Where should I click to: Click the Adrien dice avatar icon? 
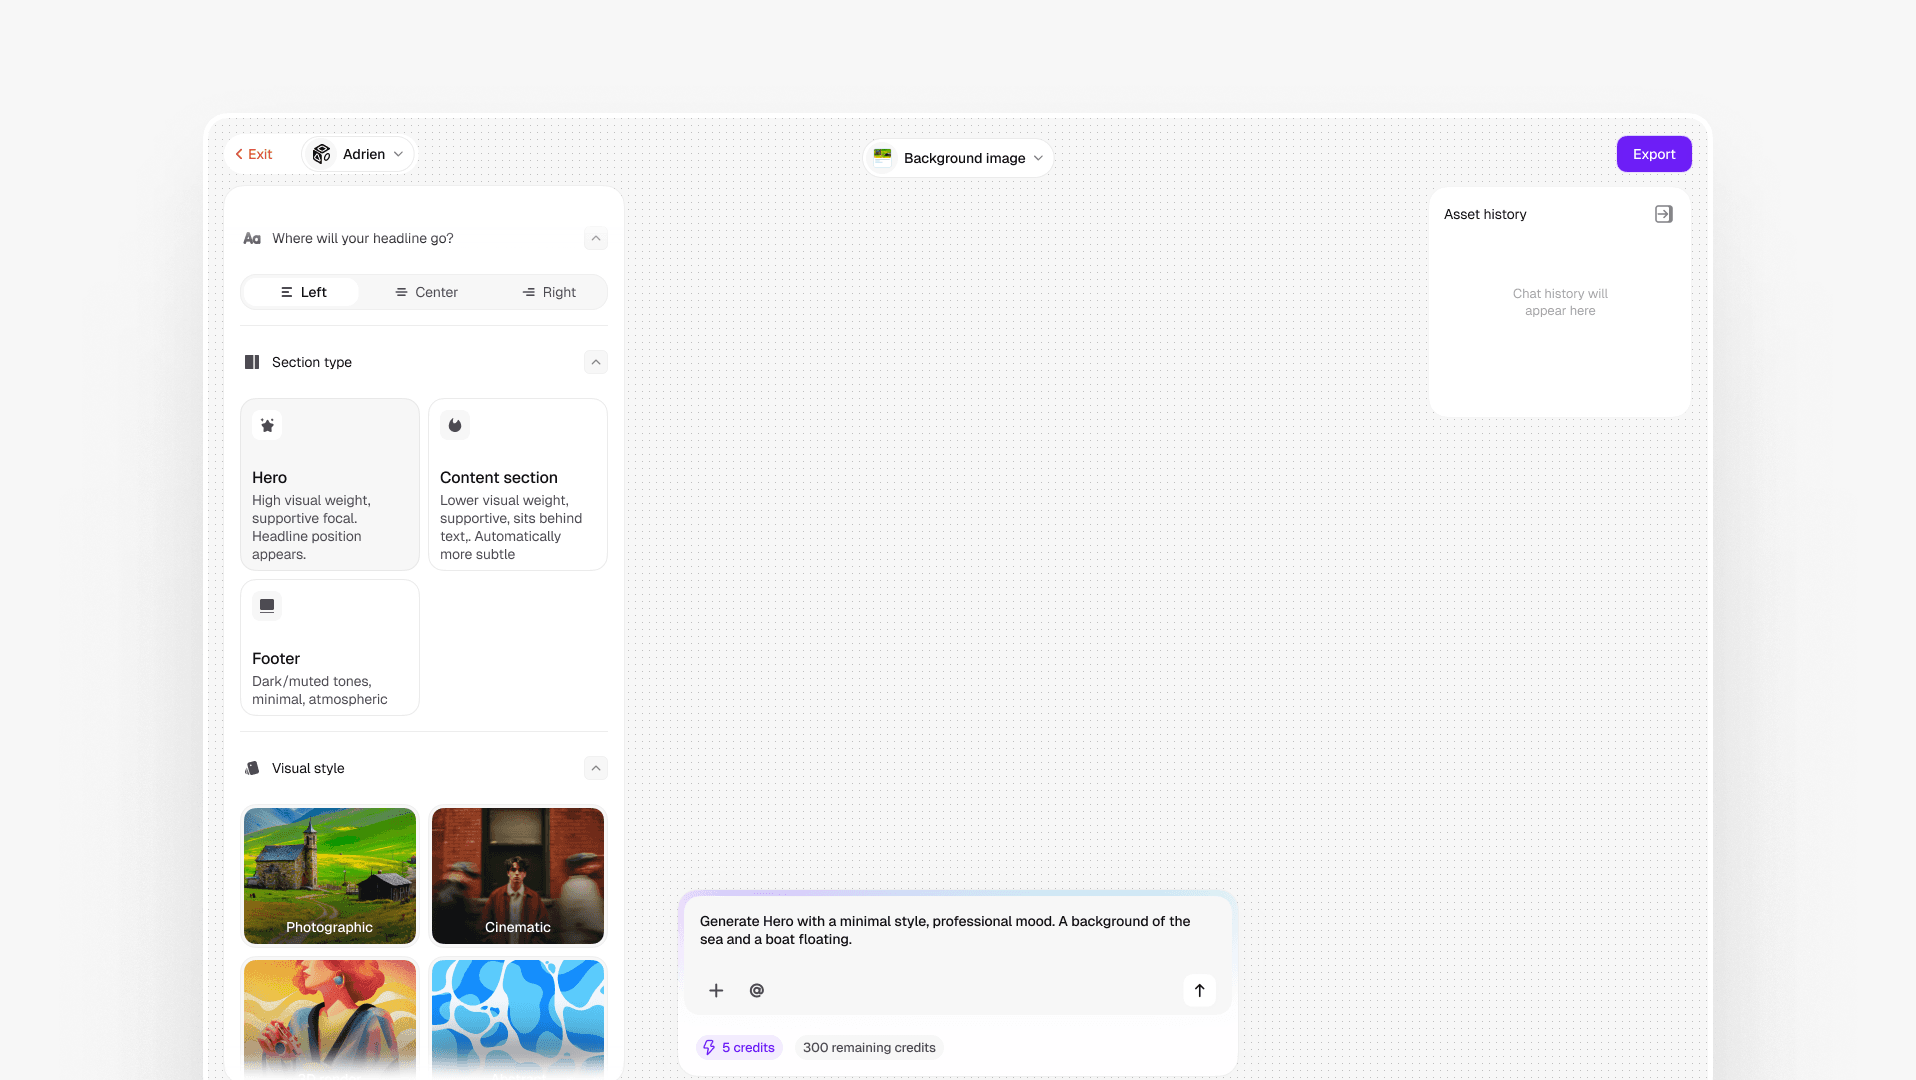(322, 154)
